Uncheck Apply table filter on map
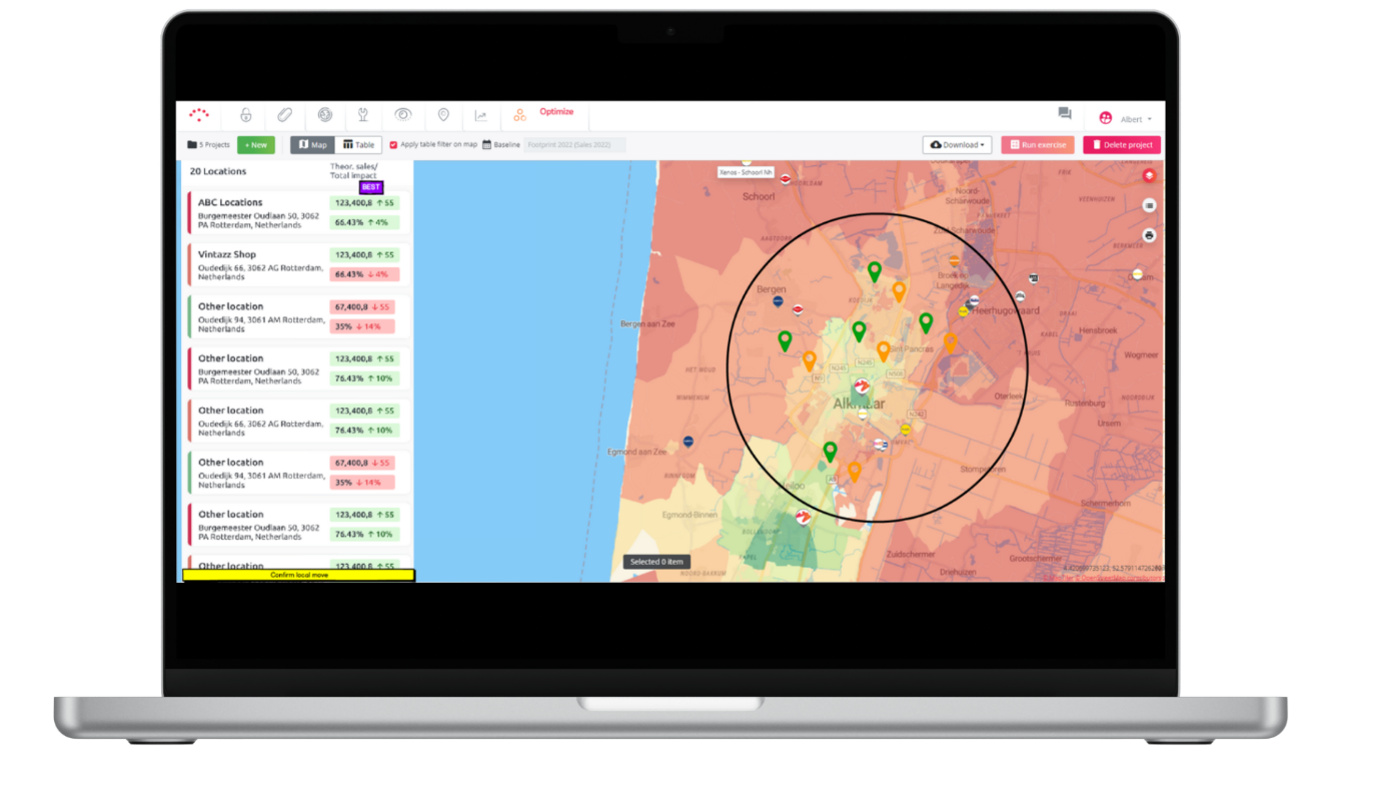Image resolution: width=1390 pixels, height=785 pixels. tap(393, 145)
